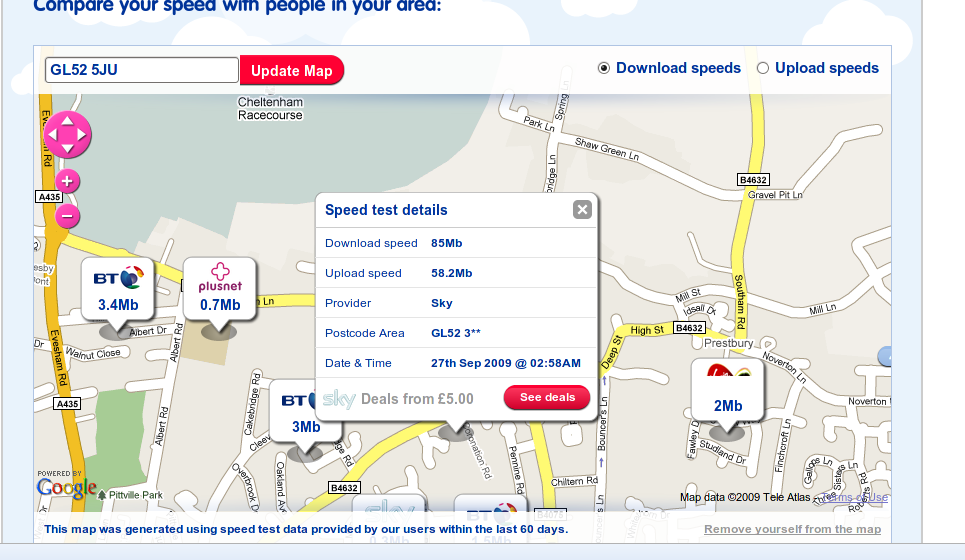
Task: Click the provider value Sky
Action: 442,303
